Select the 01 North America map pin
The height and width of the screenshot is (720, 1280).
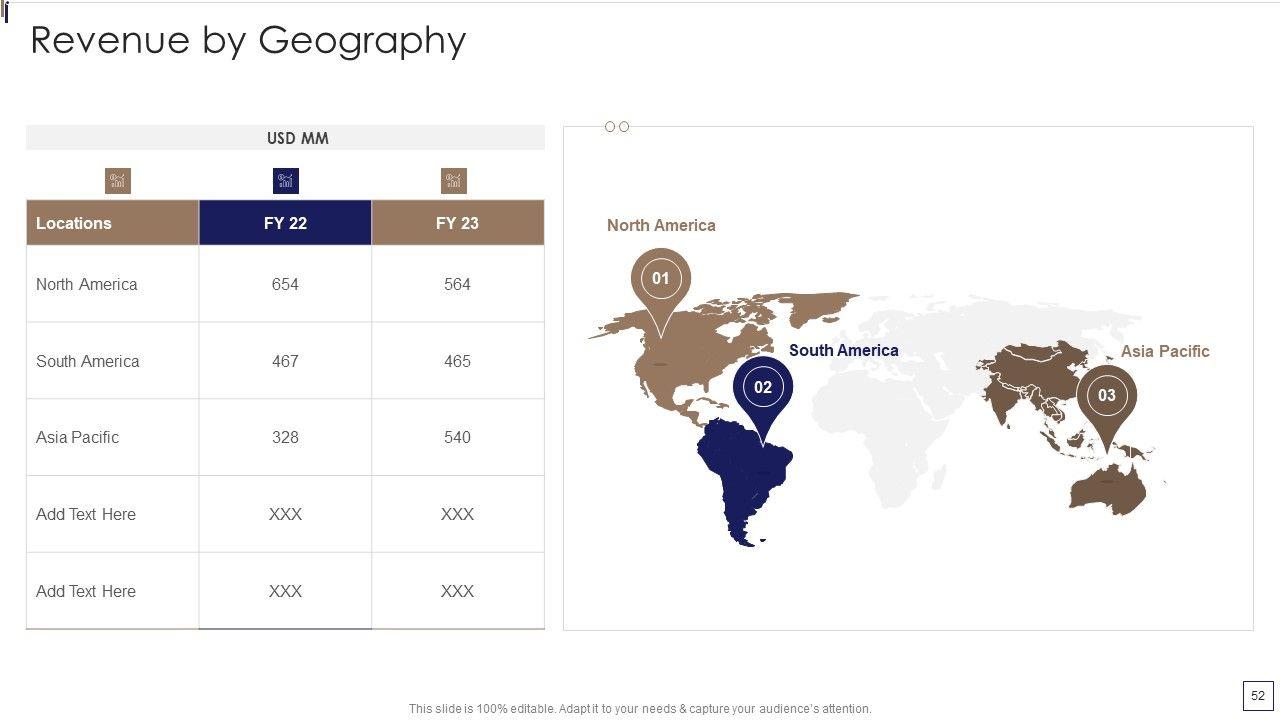tap(660, 279)
